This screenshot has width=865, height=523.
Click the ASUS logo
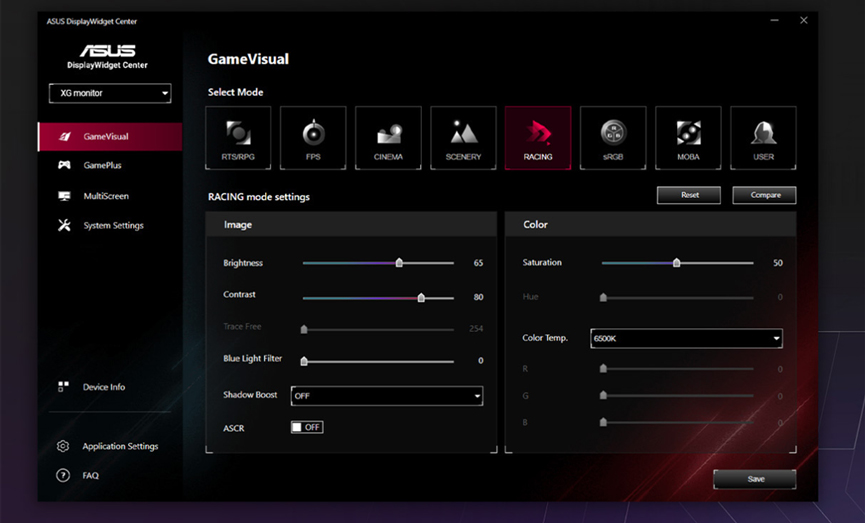pos(108,51)
